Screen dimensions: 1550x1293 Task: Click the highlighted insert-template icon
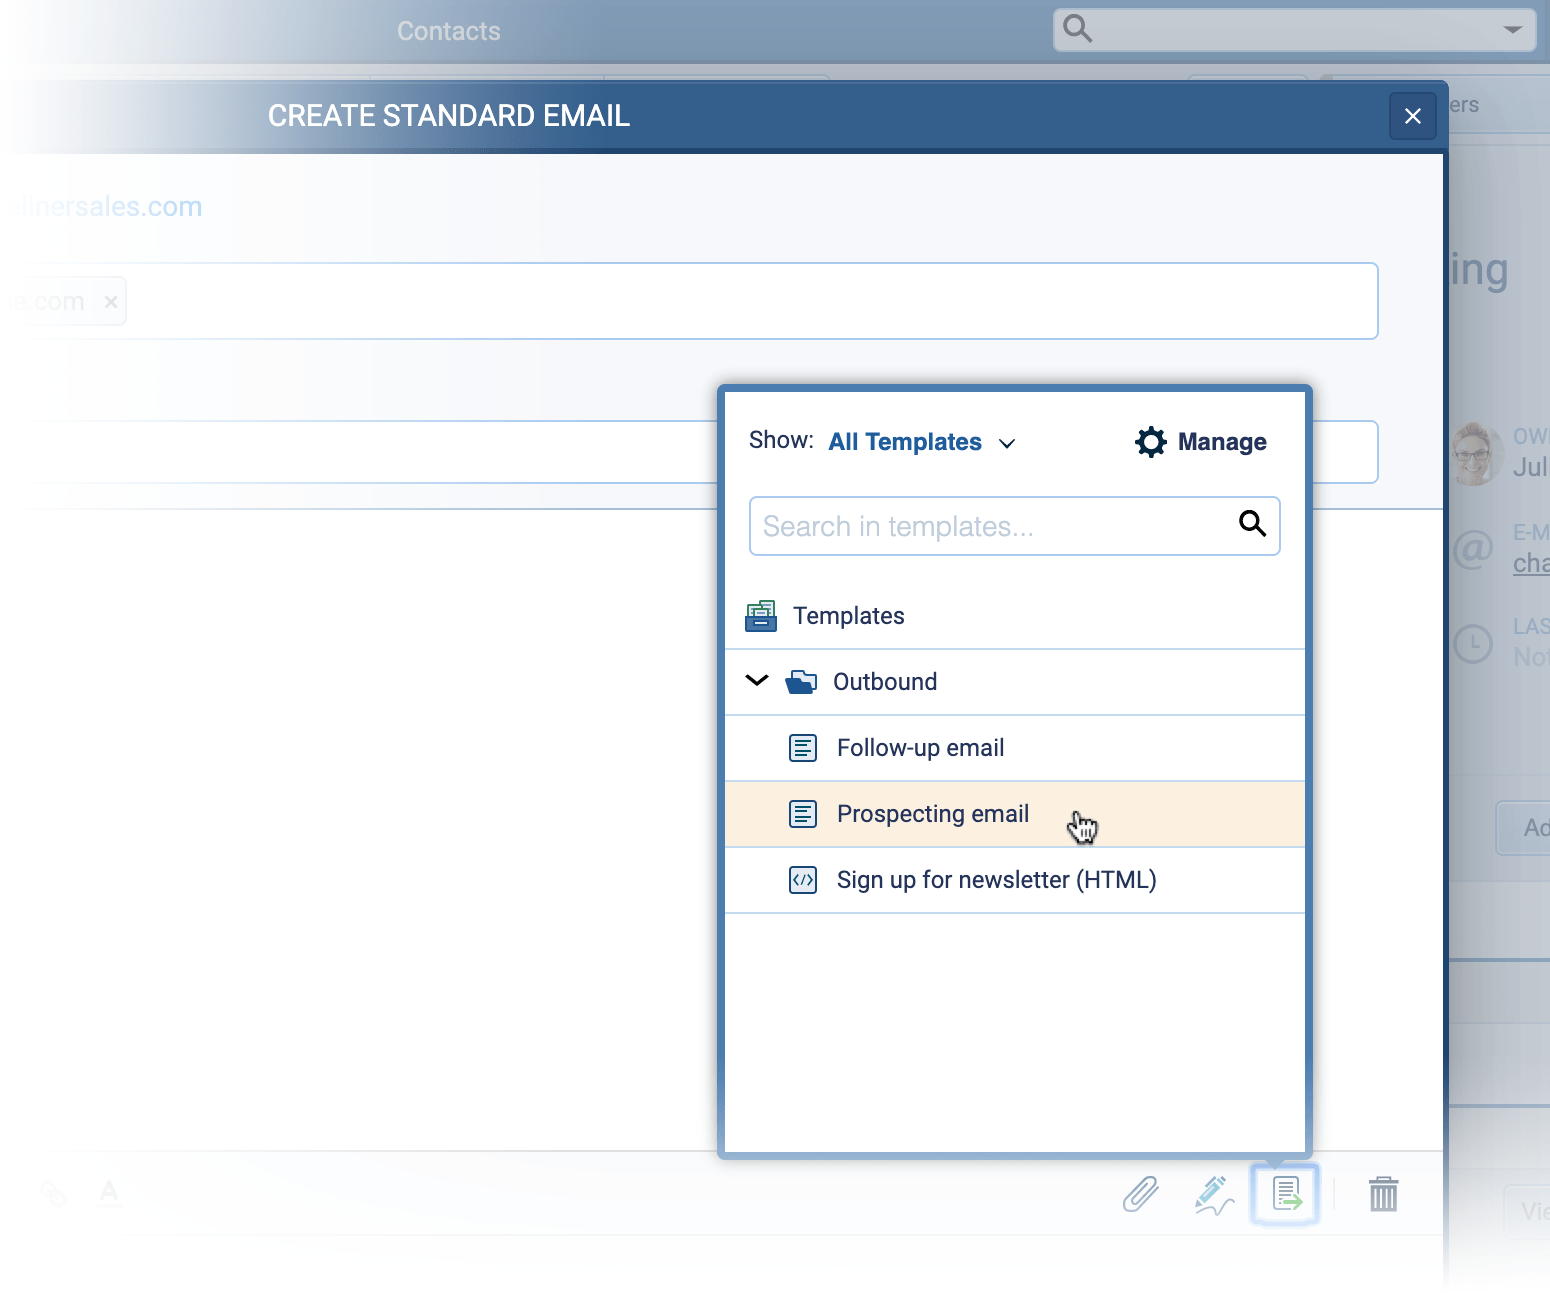click(1285, 1194)
